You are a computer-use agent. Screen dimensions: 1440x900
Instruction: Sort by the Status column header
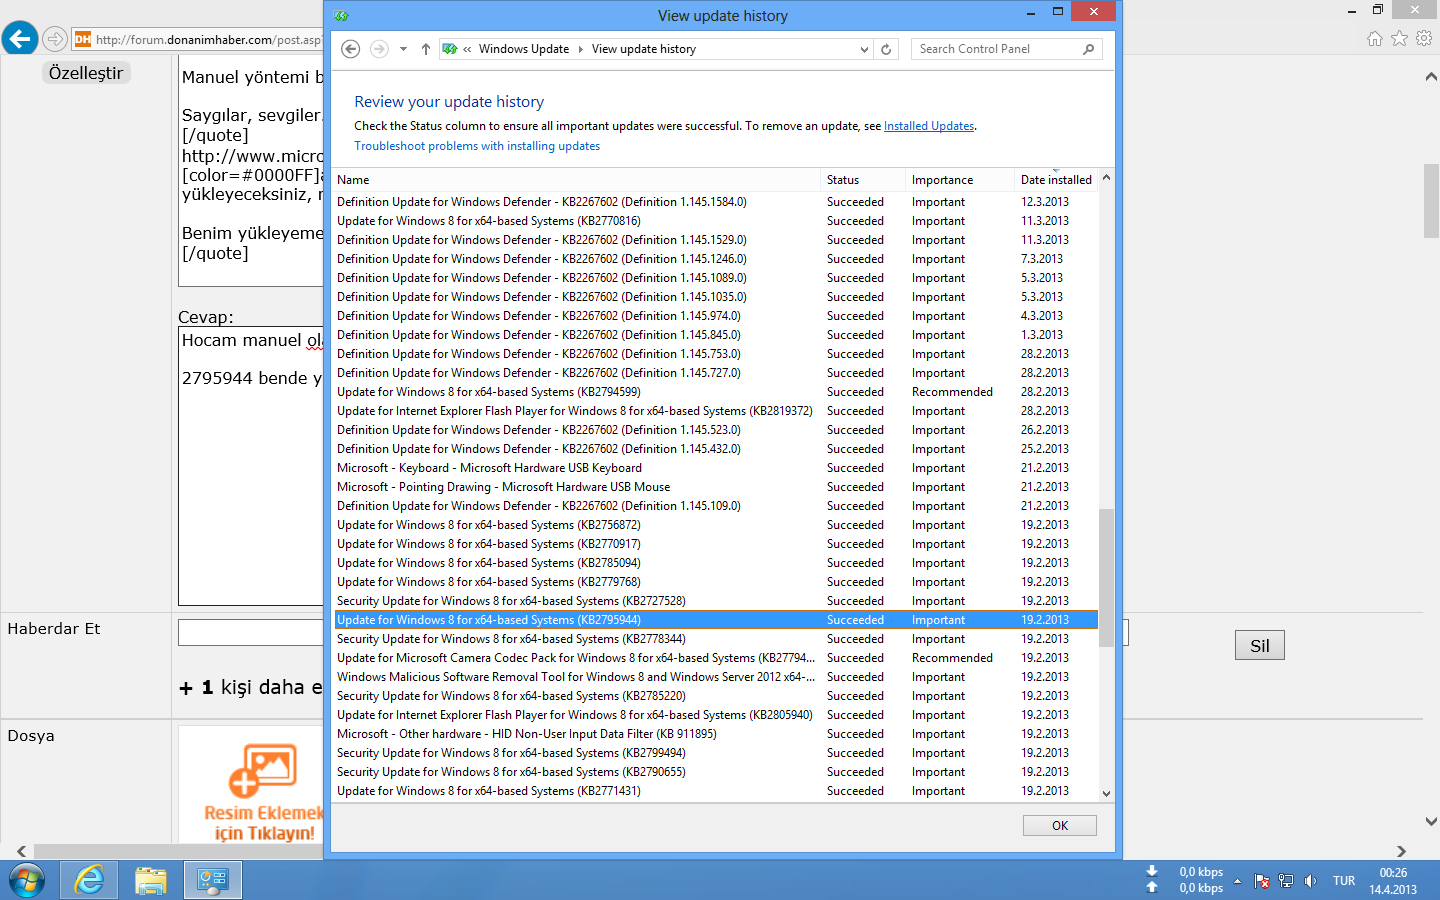point(863,180)
